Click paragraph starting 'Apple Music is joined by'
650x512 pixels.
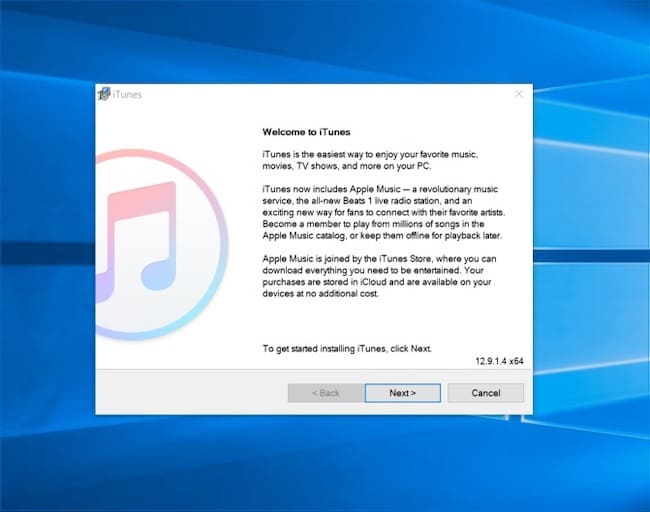click(x=379, y=276)
